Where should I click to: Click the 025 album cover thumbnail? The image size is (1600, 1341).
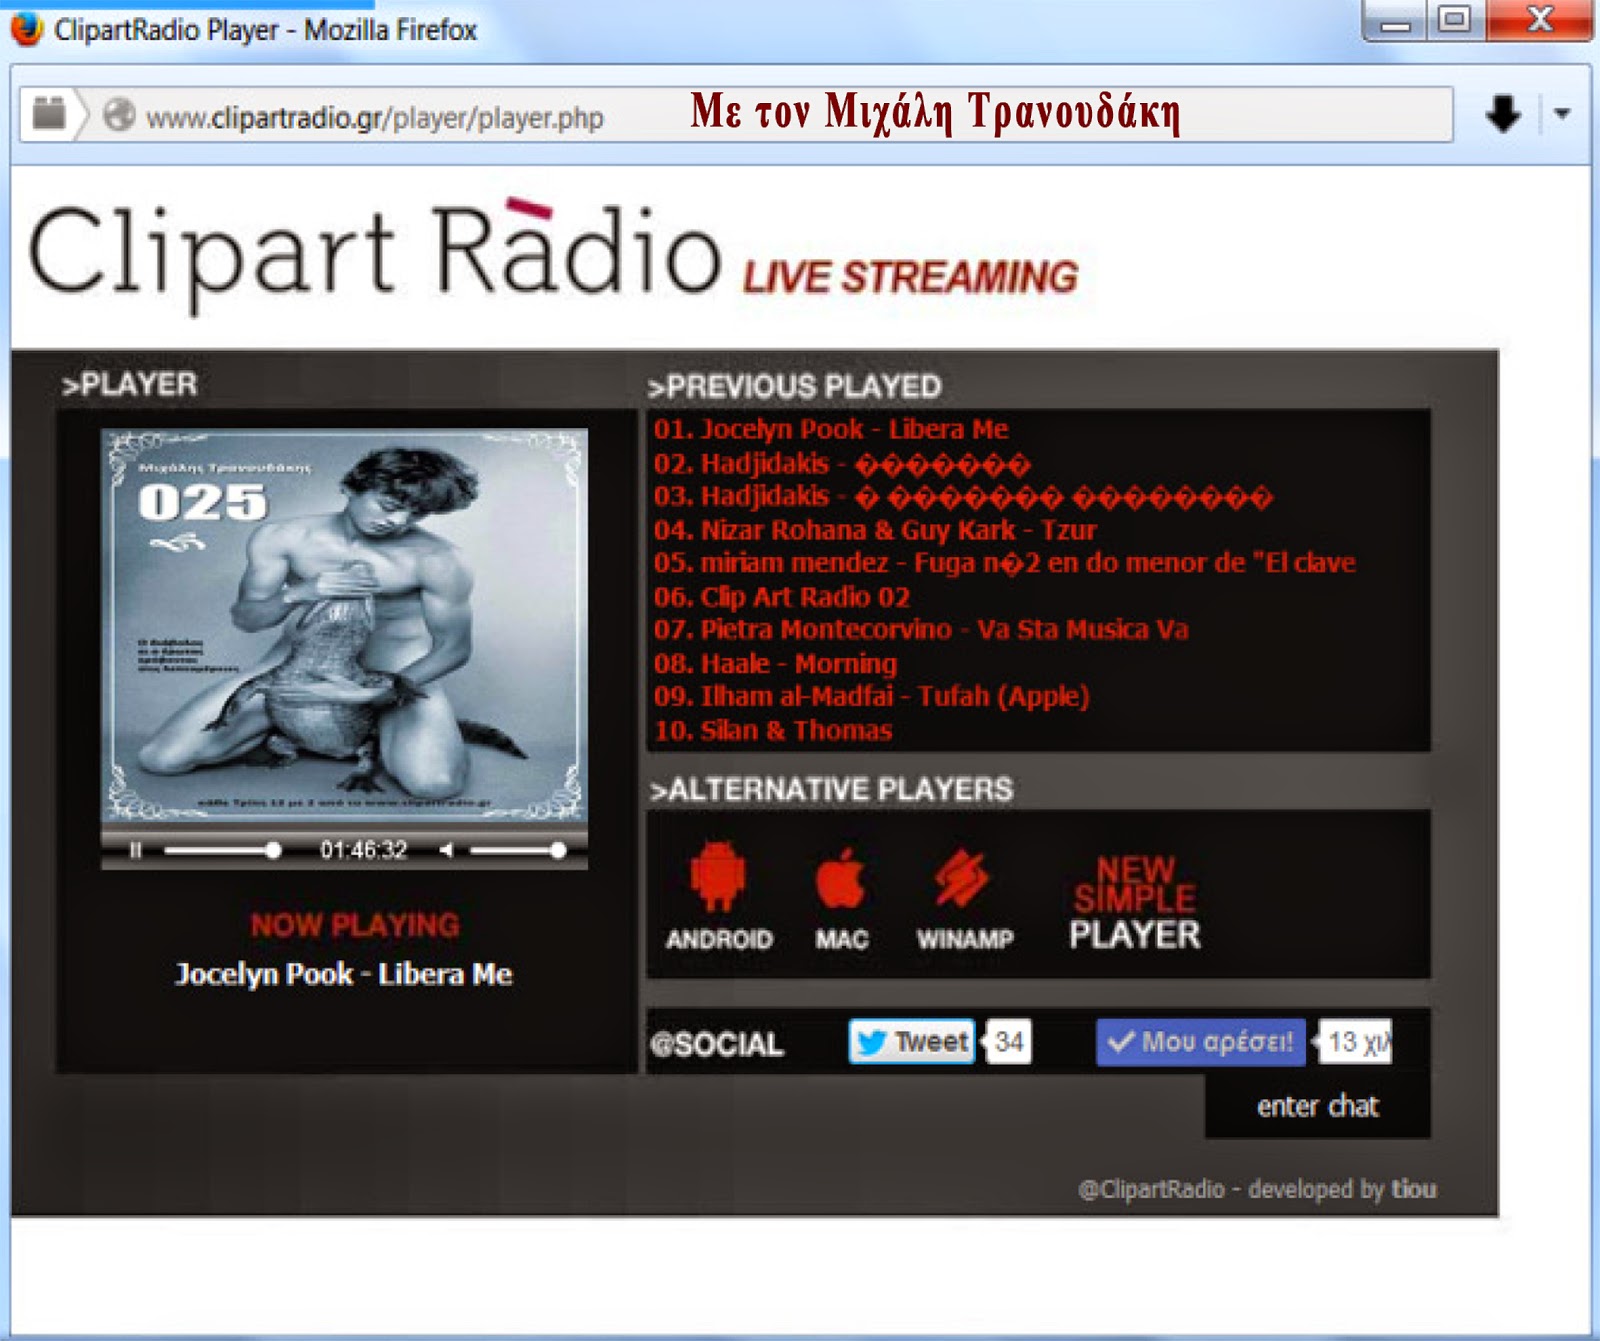(344, 626)
